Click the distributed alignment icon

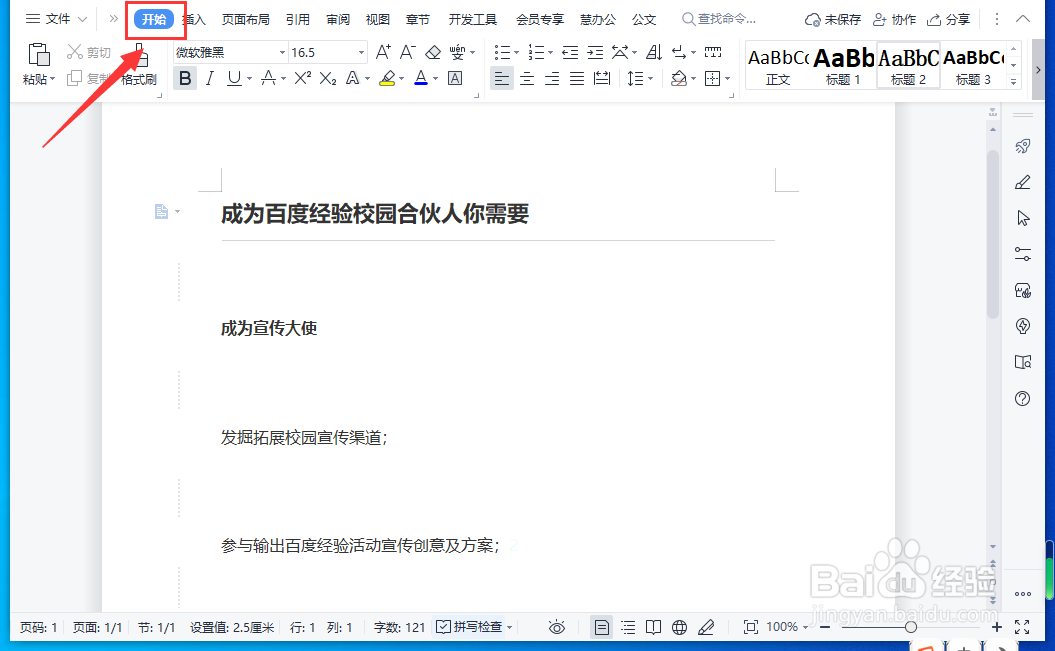coord(602,78)
